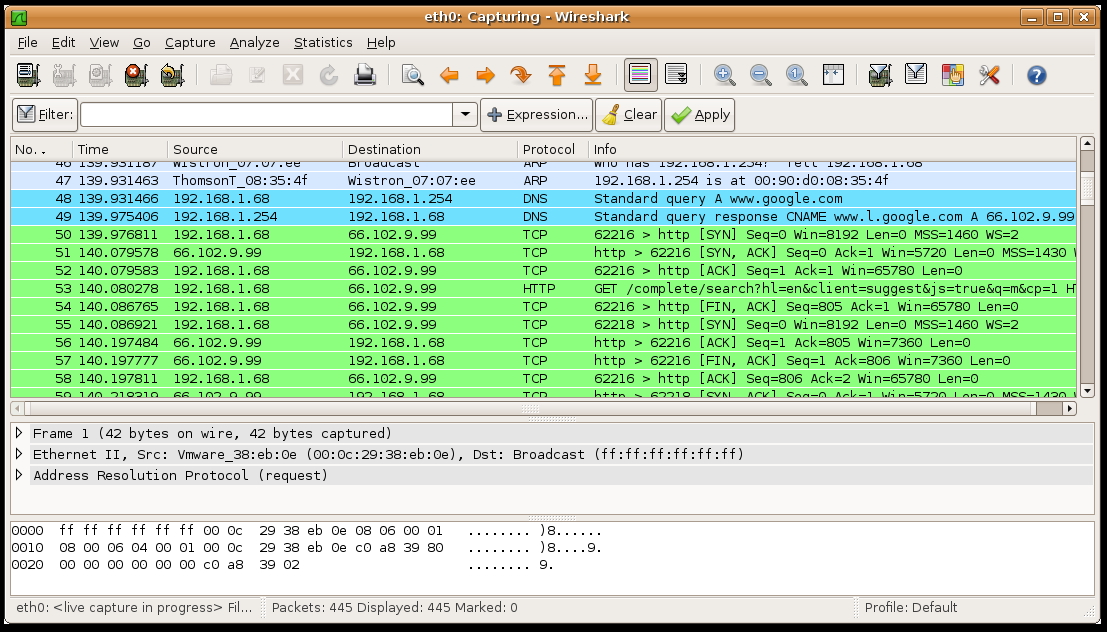Click the restart live capture icon
The height and width of the screenshot is (632, 1107).
pyautogui.click(x=172, y=75)
